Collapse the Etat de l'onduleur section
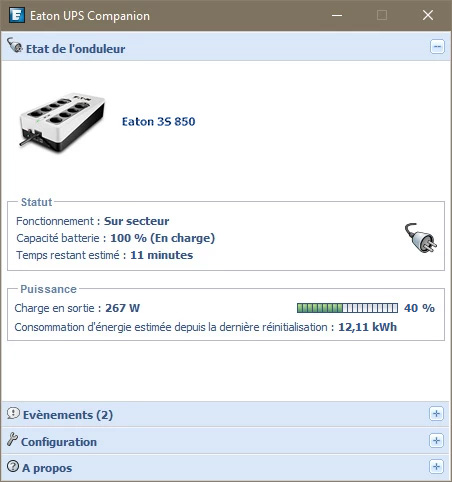Viewport: 452px width, 482px height. 437,47
